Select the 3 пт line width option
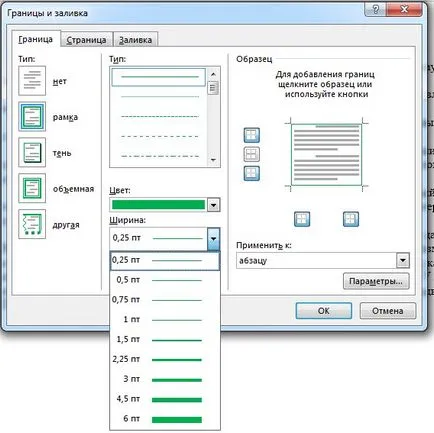The width and height of the screenshot is (434, 433). pos(165,379)
